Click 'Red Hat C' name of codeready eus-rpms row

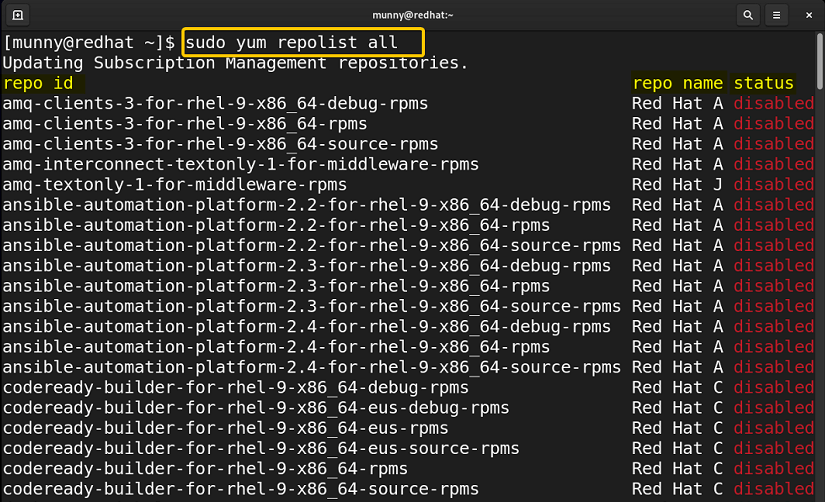677,428
